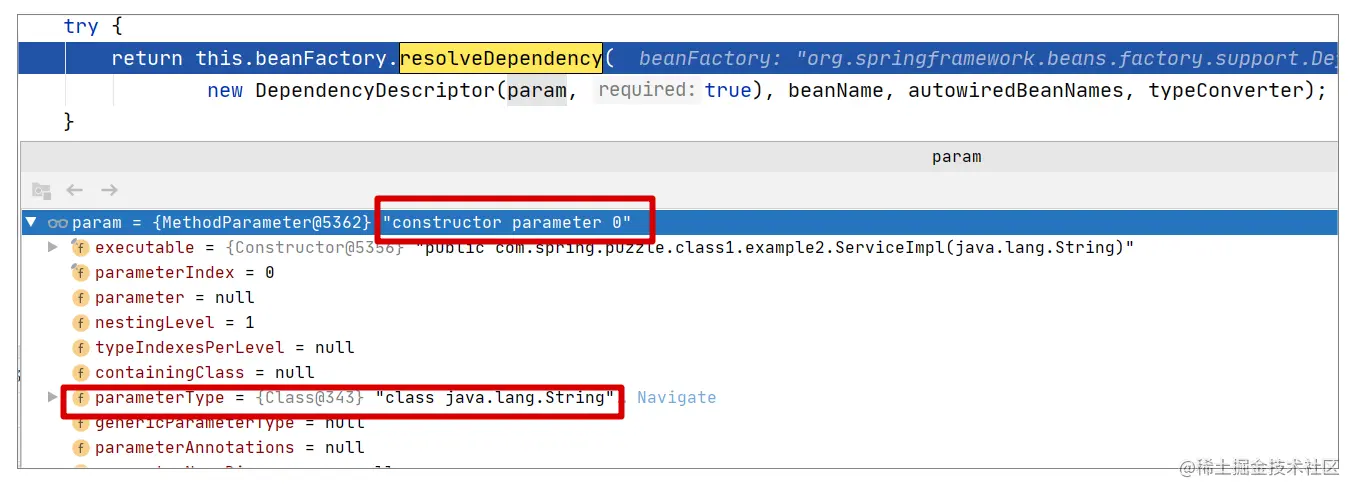Click the field icon of parameterType
Viewport: 1356px width, 494px height.
[x=80, y=397]
